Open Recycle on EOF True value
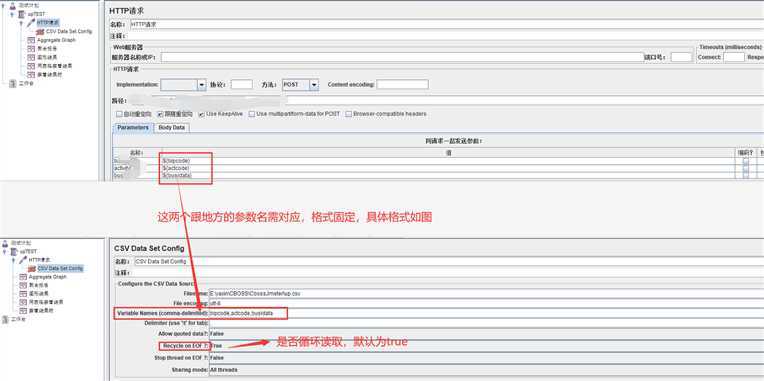The width and height of the screenshot is (764, 381). (x=486, y=345)
